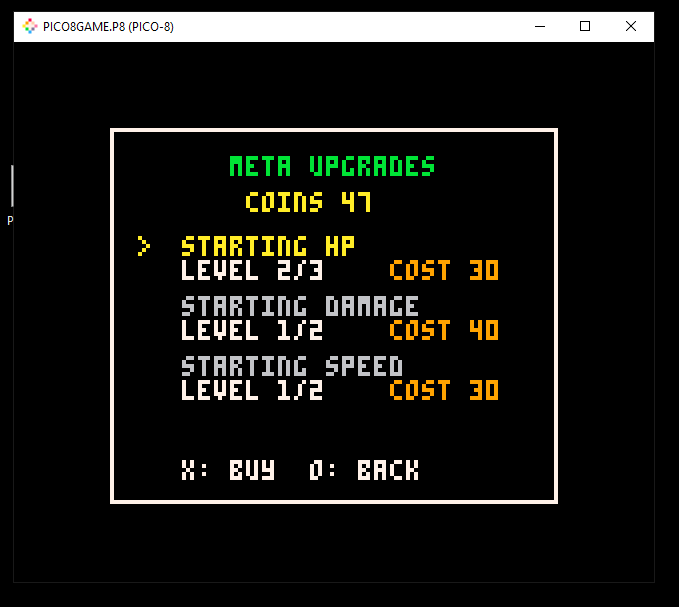Click the COST 40 label
The image size is (679, 607).
(x=444, y=330)
